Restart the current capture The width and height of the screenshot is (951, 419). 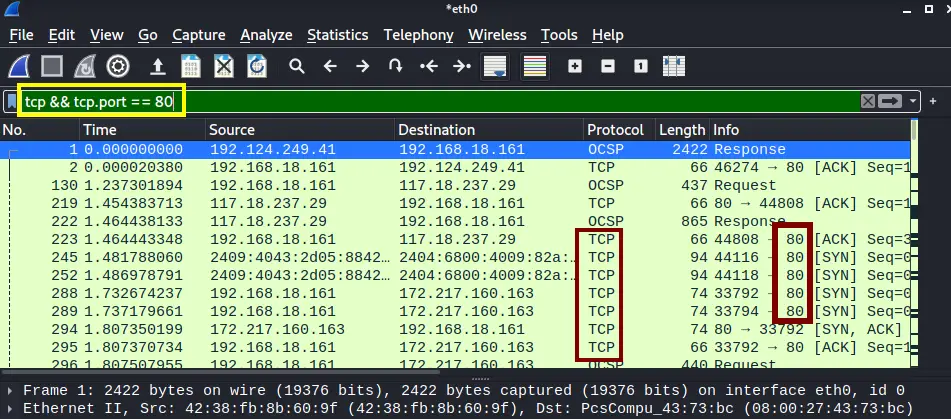pyautogui.click(x=85, y=66)
